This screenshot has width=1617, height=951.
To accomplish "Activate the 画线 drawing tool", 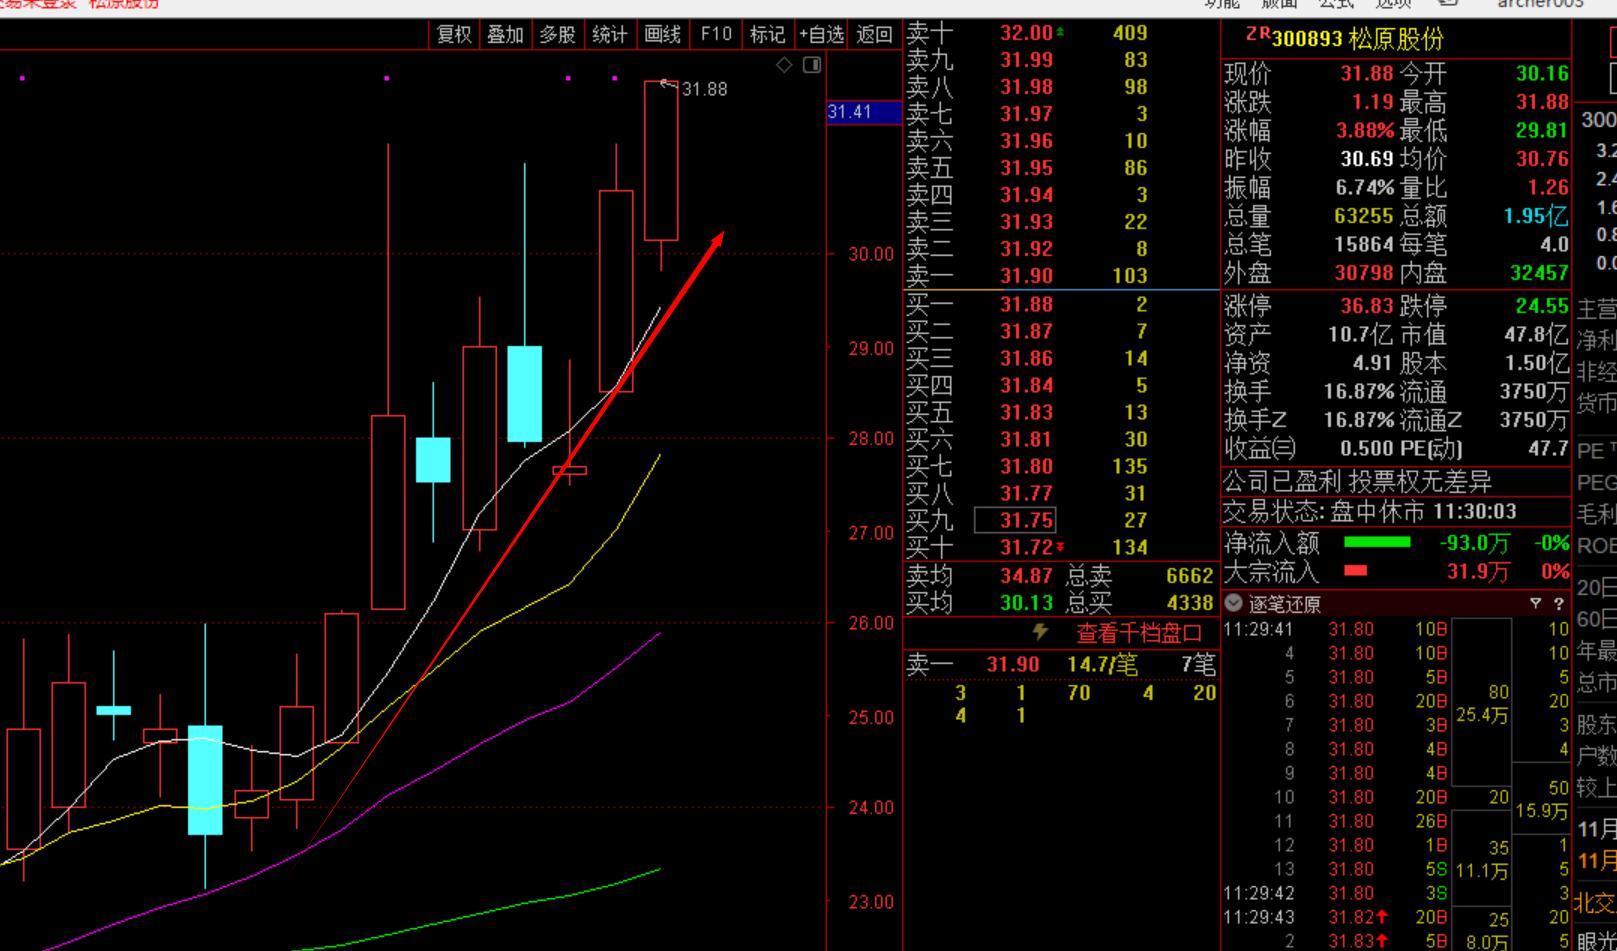I will click(662, 34).
